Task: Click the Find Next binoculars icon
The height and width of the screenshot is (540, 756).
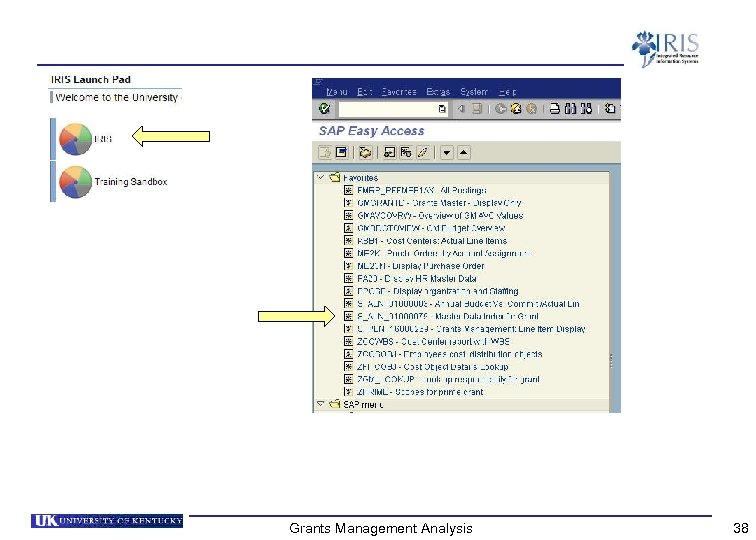Action: pos(586,108)
